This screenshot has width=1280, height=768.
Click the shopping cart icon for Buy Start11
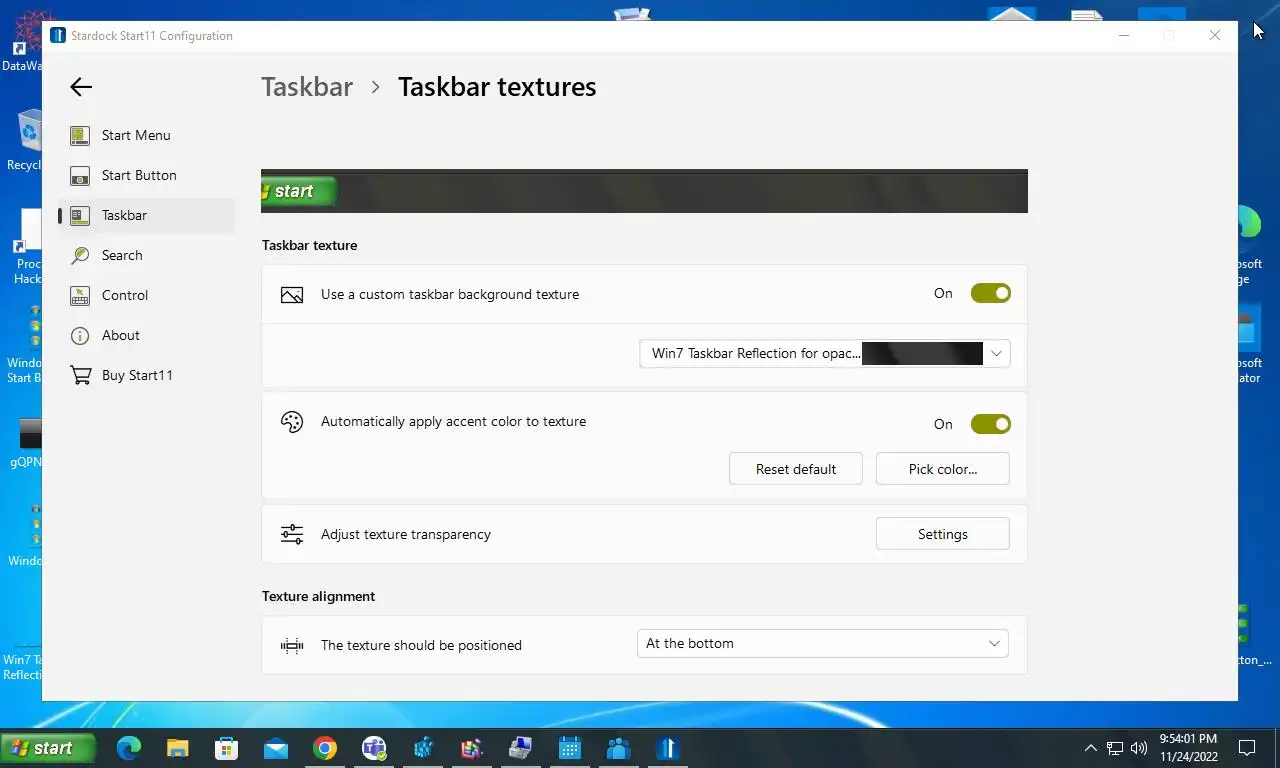click(81, 375)
